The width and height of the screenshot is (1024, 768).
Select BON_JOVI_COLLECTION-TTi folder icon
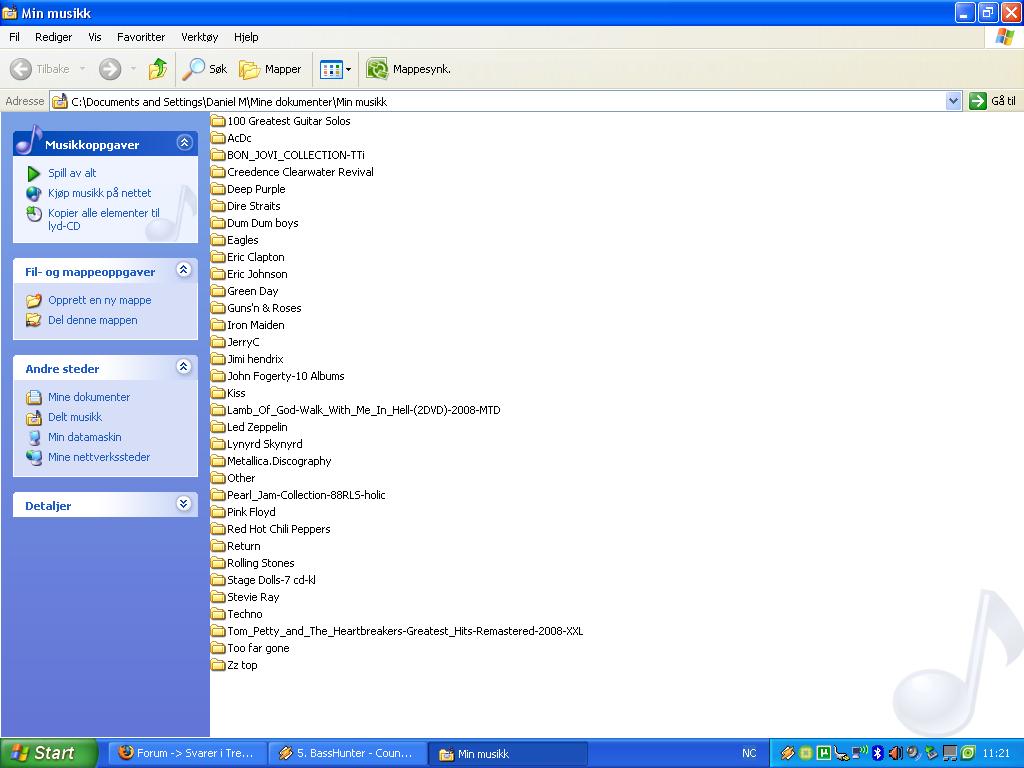click(x=218, y=155)
